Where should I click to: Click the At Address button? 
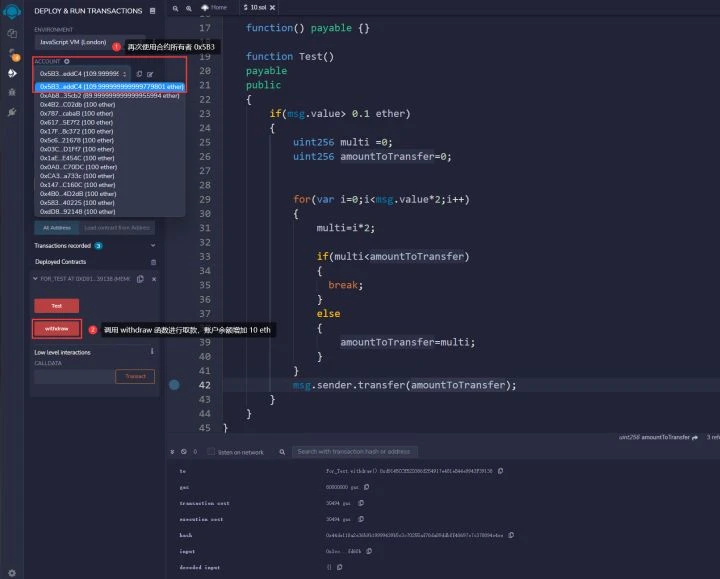coord(57,228)
